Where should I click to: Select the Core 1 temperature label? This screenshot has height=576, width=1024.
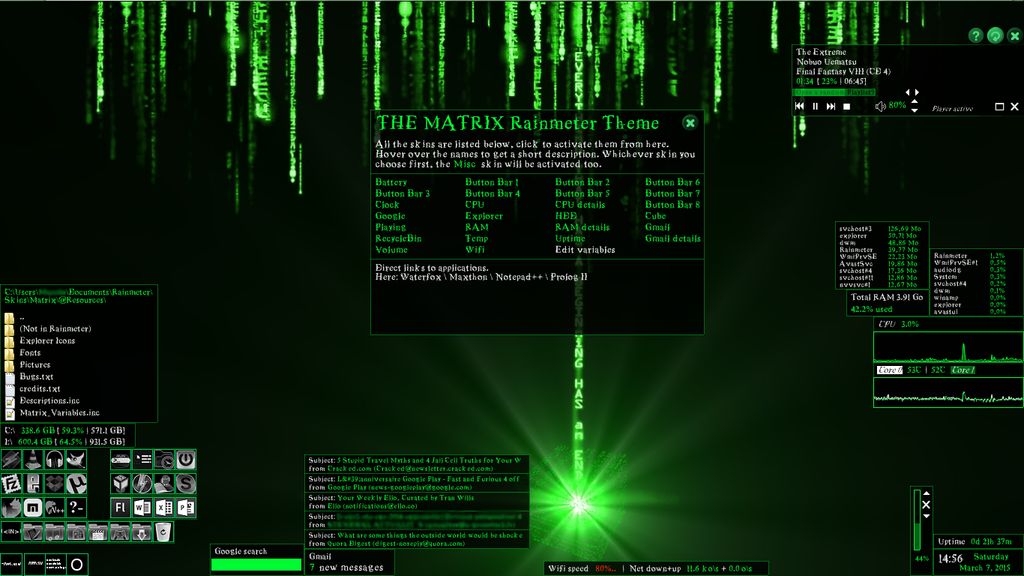tap(963, 370)
